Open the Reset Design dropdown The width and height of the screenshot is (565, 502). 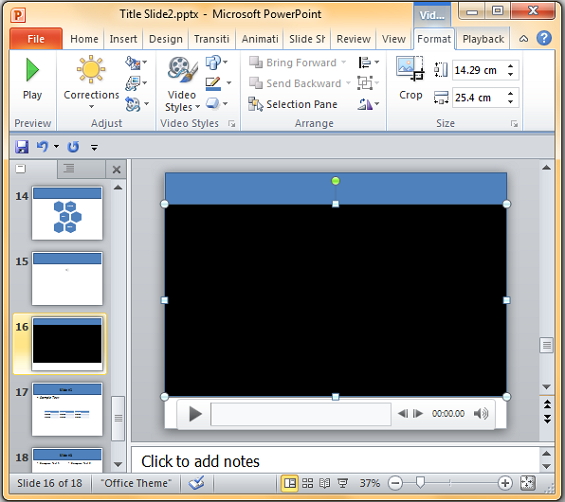click(x=136, y=104)
